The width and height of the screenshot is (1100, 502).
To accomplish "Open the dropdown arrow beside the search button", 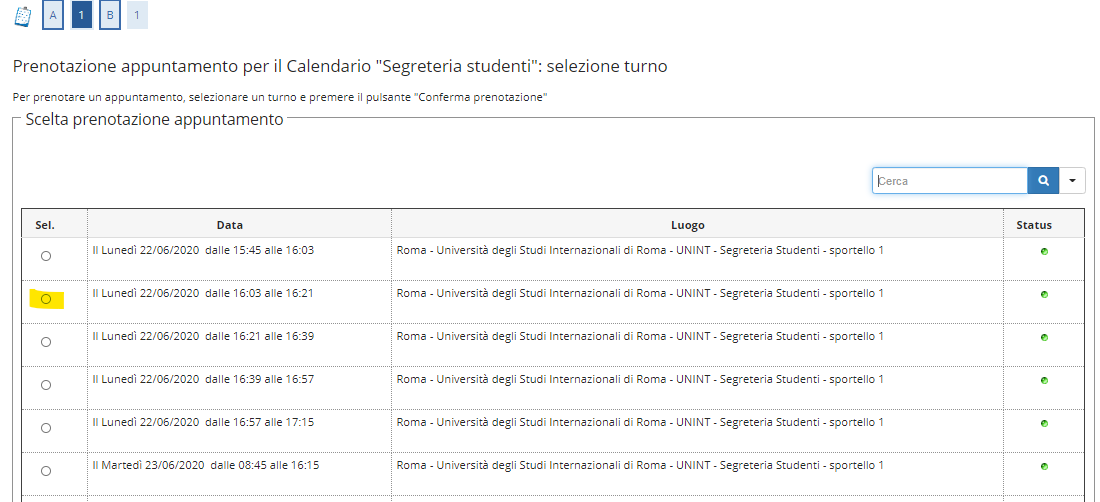I will coord(1071,181).
